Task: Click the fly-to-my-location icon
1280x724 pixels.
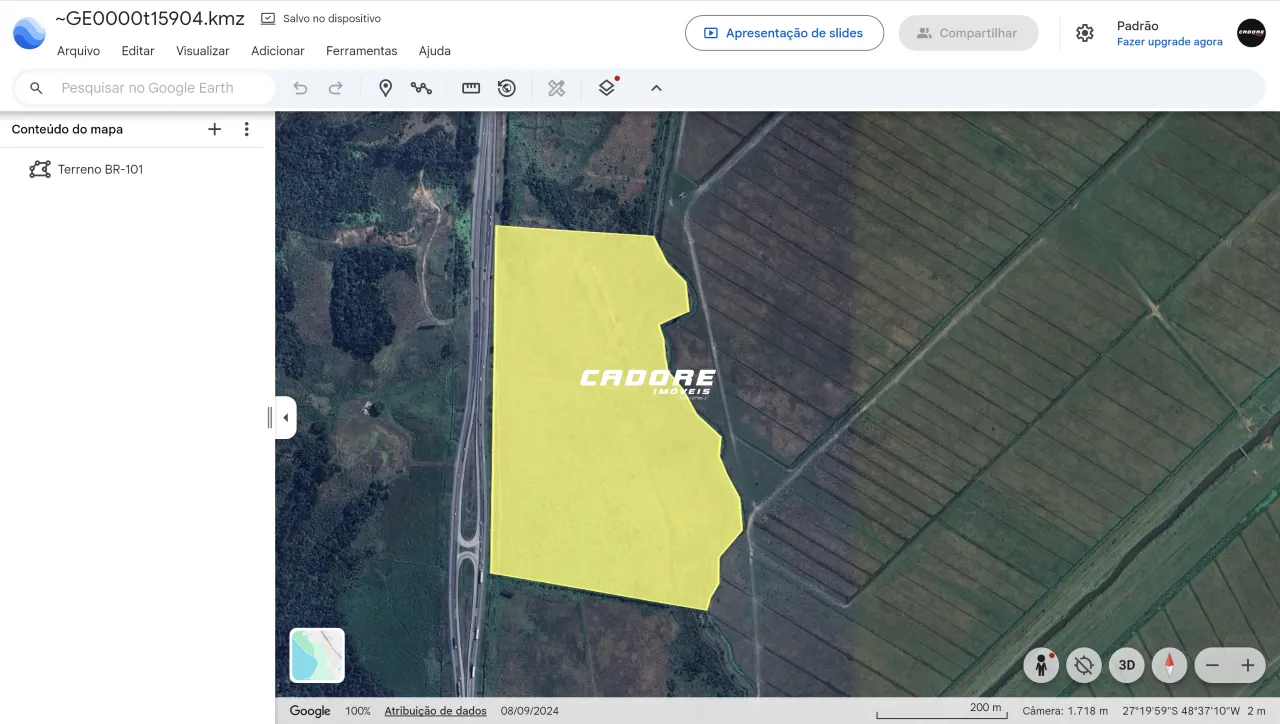Action: pos(1083,665)
